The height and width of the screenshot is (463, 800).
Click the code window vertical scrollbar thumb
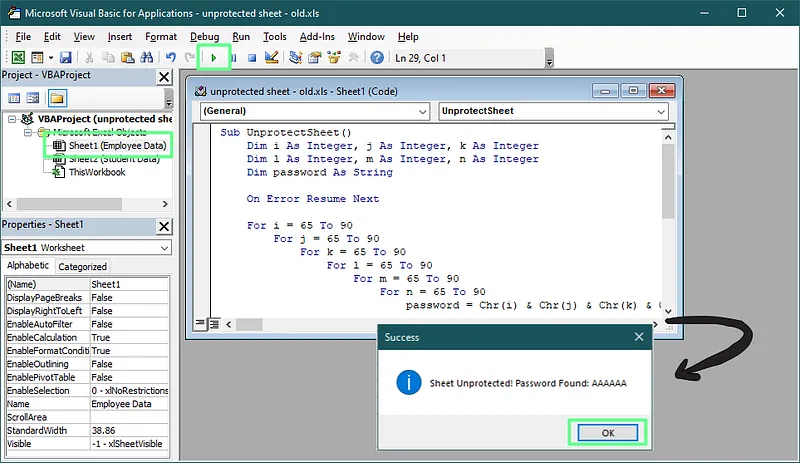tap(668, 181)
